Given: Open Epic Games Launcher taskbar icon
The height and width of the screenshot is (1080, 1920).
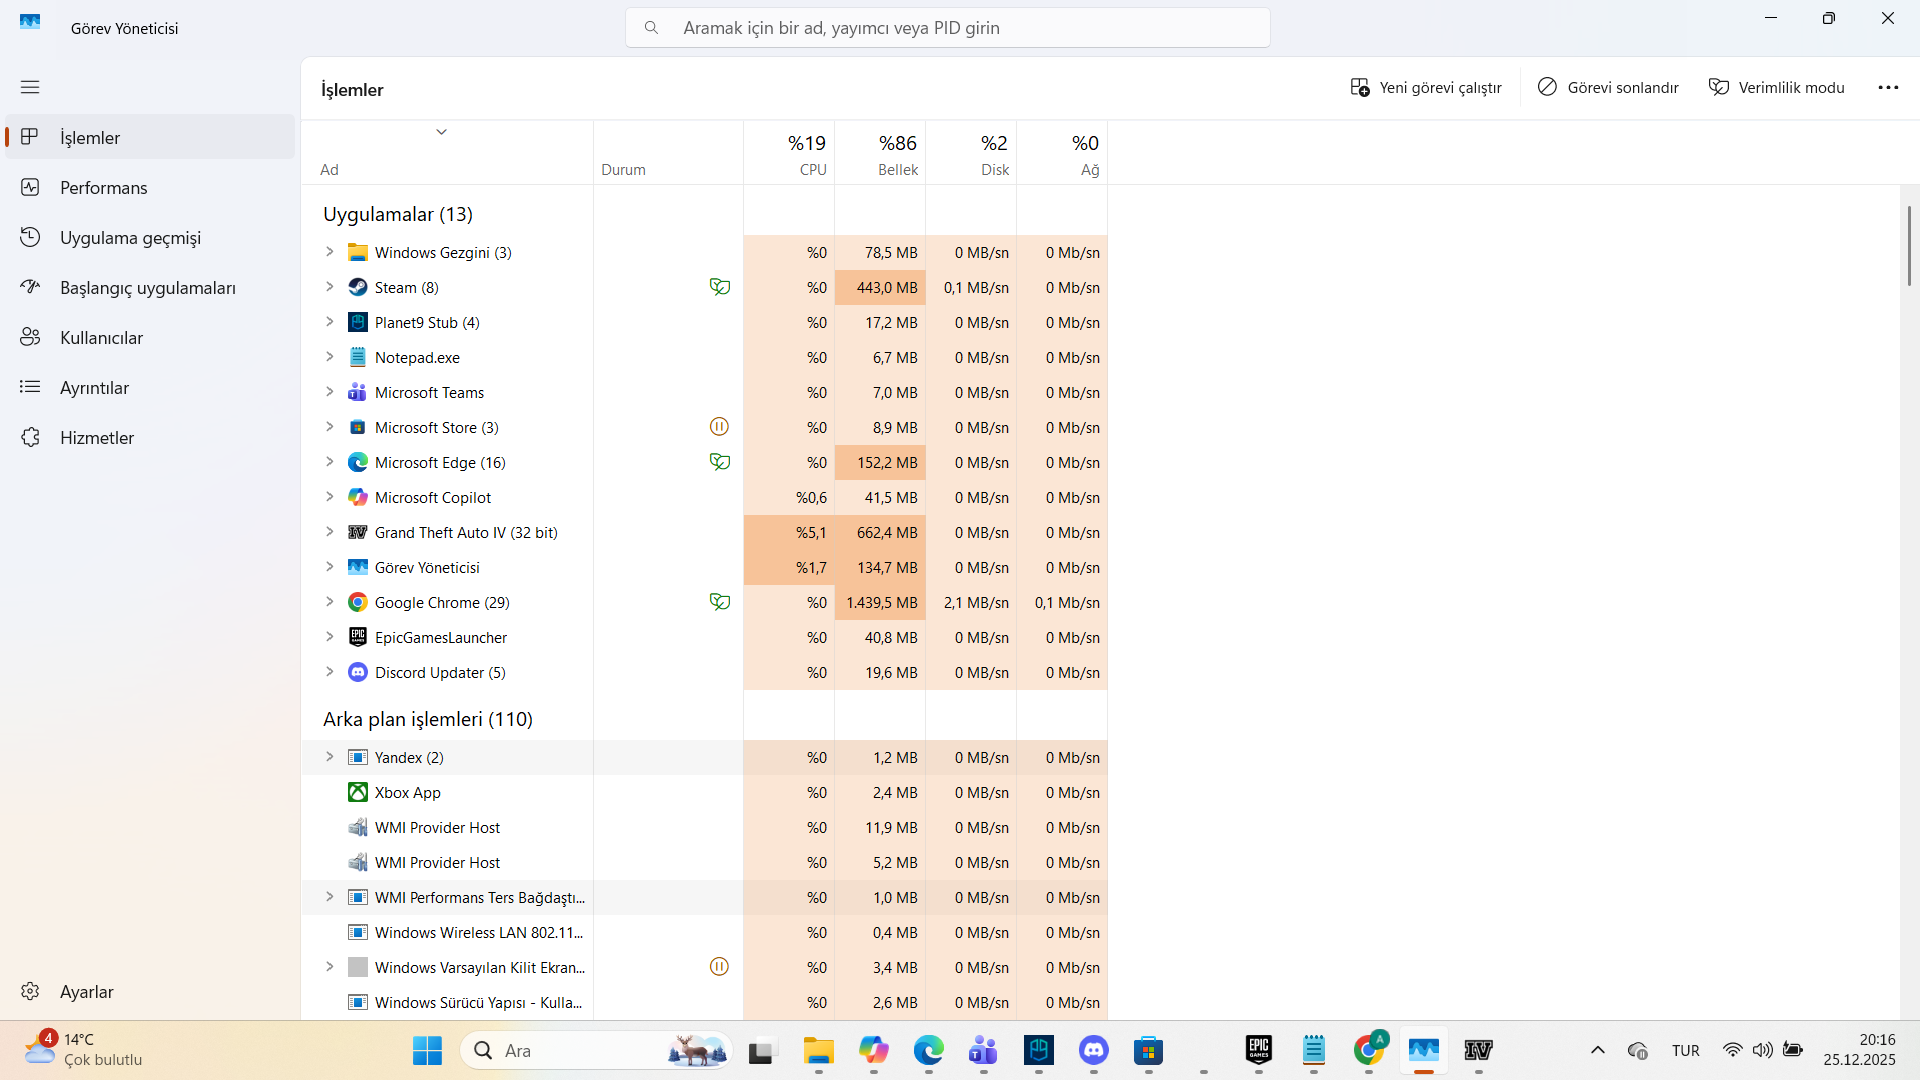Looking at the screenshot, I should point(1259,1050).
